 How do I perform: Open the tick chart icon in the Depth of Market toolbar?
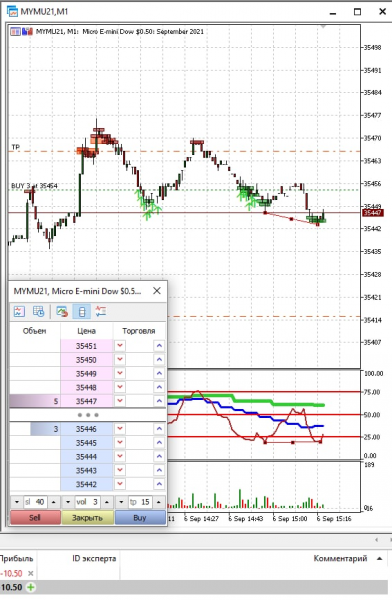pyautogui.click(x=19, y=311)
